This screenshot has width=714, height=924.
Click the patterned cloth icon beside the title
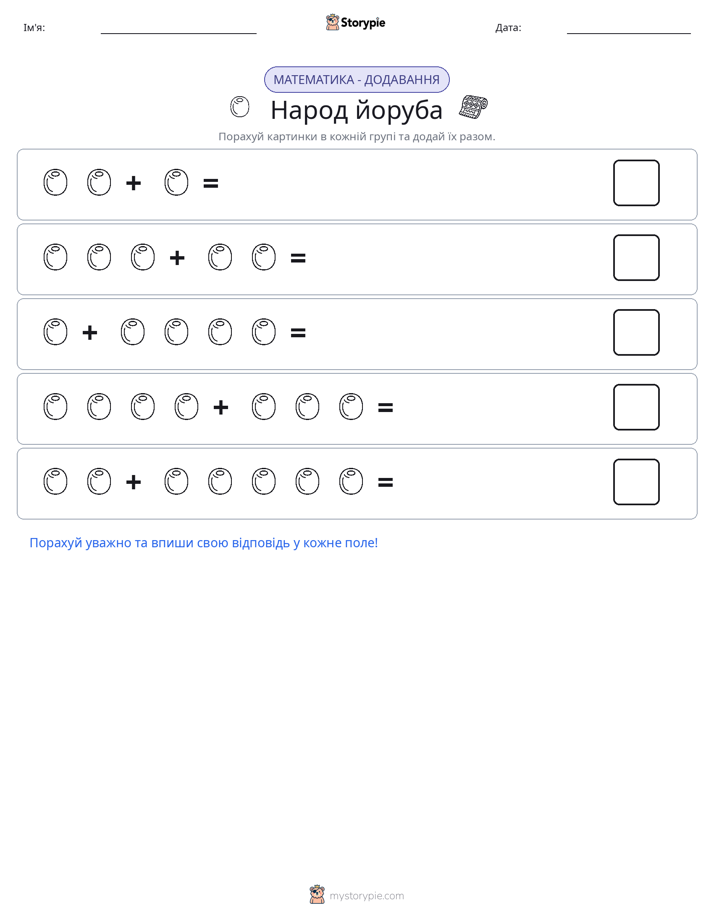click(x=474, y=107)
